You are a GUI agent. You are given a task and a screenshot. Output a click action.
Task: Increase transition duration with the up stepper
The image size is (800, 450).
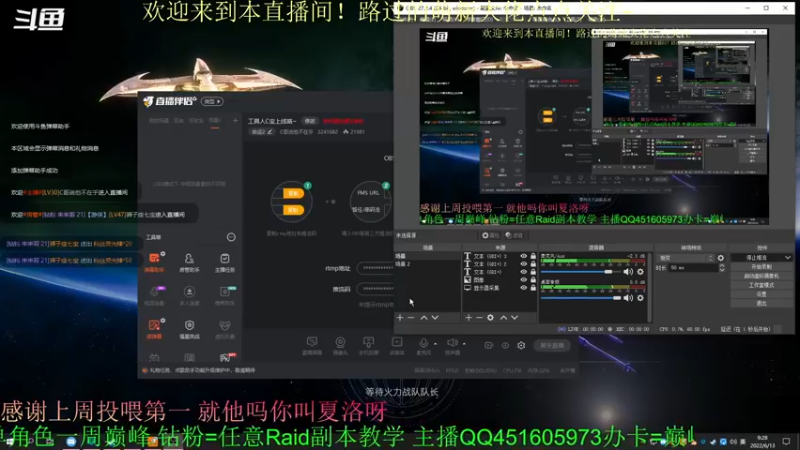721,265
